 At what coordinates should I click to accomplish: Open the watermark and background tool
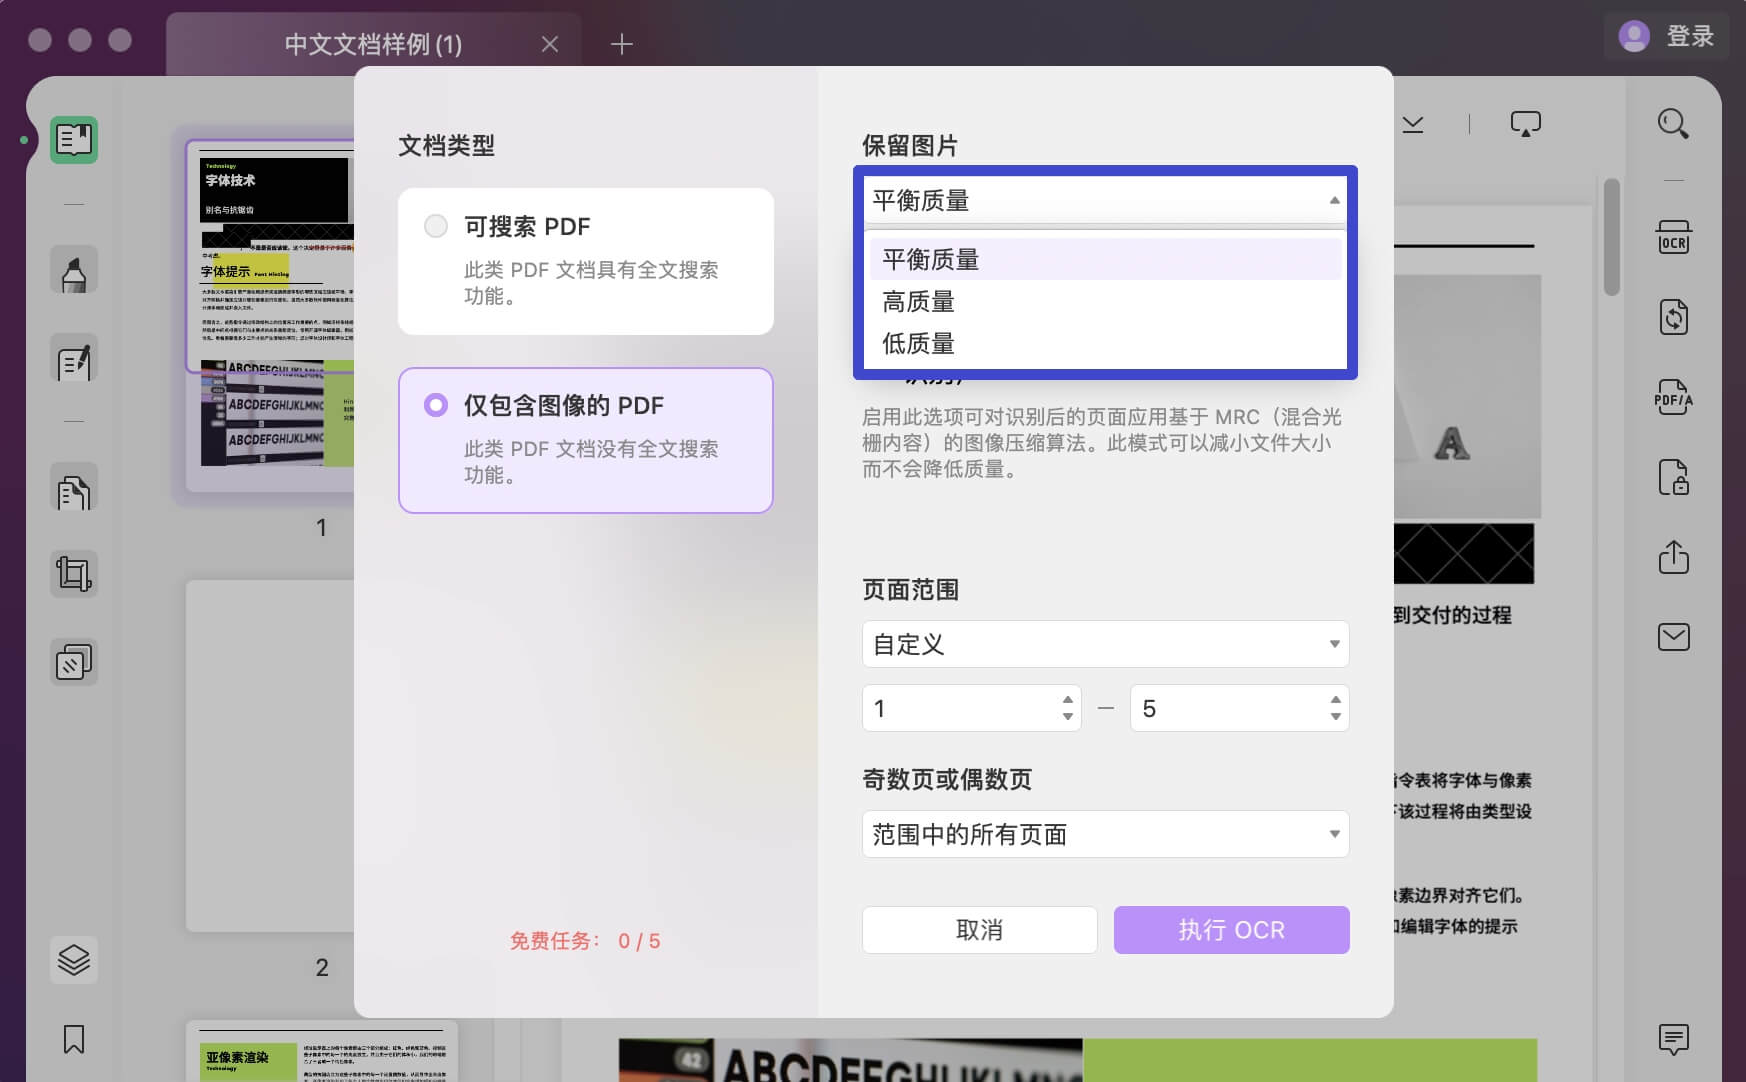pyautogui.click(x=74, y=662)
